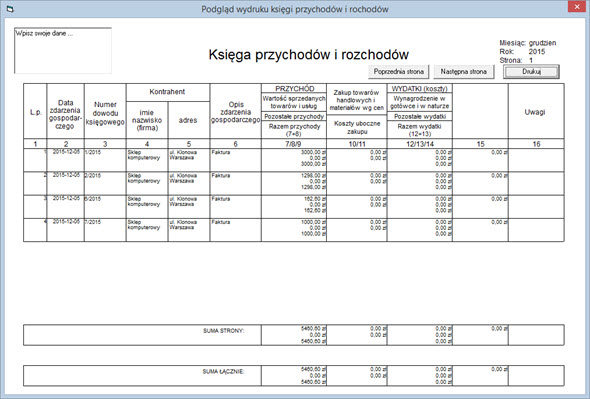
Task: Click the Koszty uboczne zakupu header
Action: tap(357, 127)
